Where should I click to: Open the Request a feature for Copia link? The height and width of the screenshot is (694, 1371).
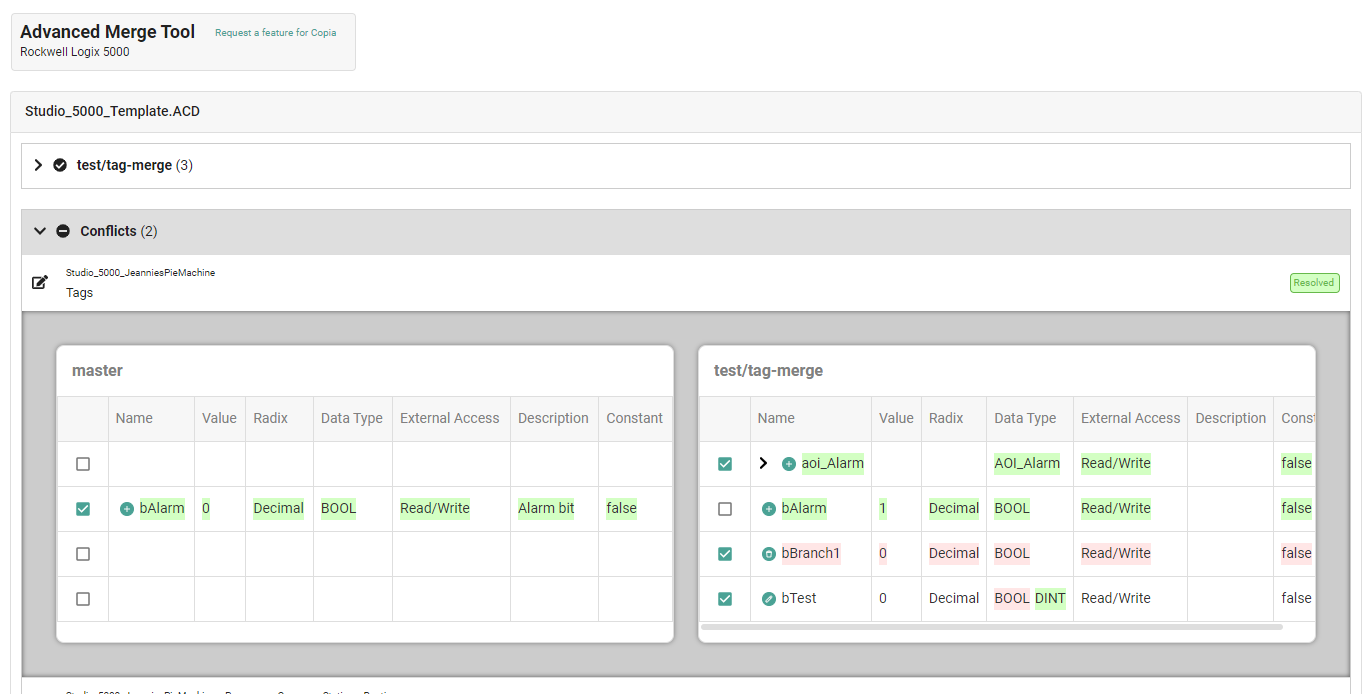(x=275, y=33)
